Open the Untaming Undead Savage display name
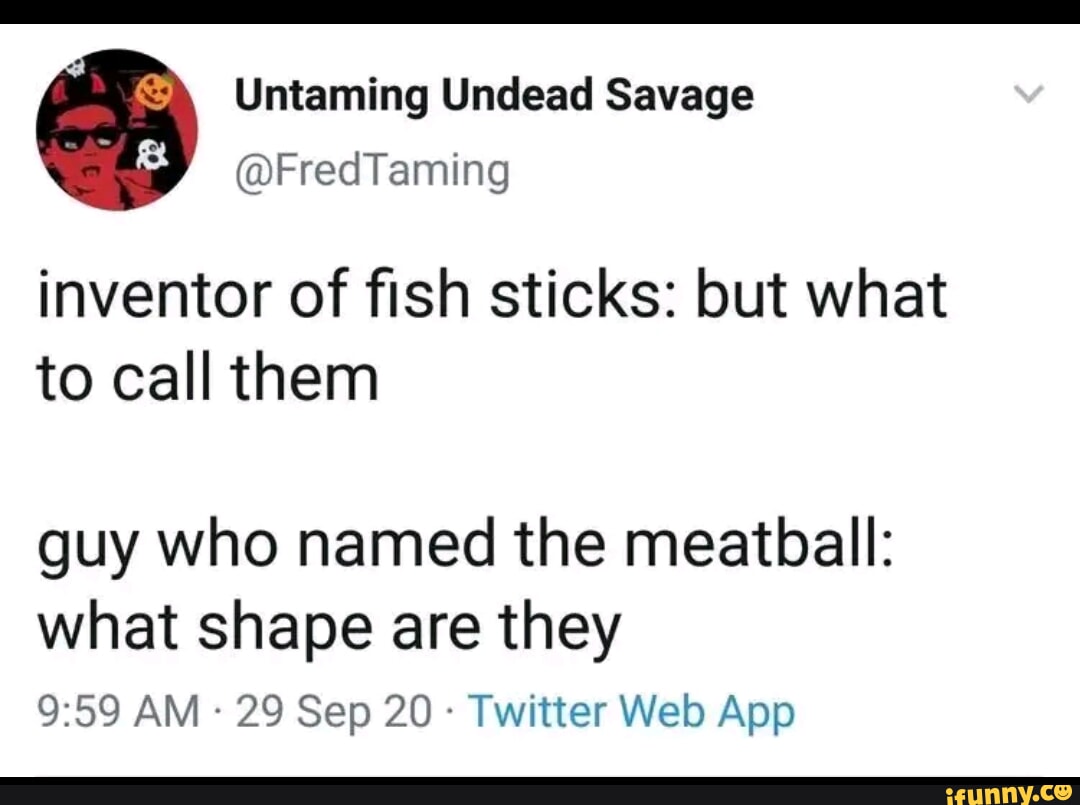Screen dimensions: 1080x805 pyautogui.click(x=494, y=96)
